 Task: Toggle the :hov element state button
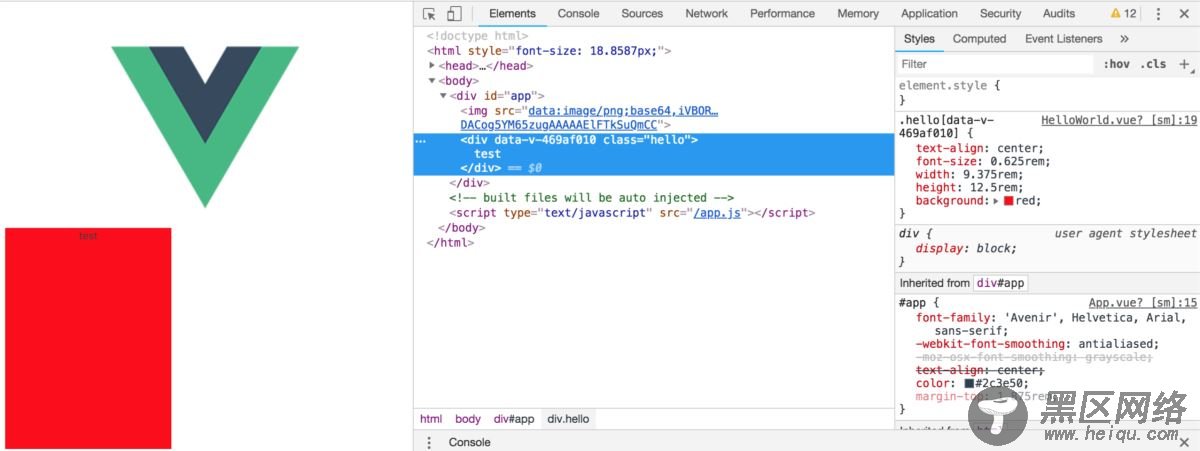(1116, 64)
